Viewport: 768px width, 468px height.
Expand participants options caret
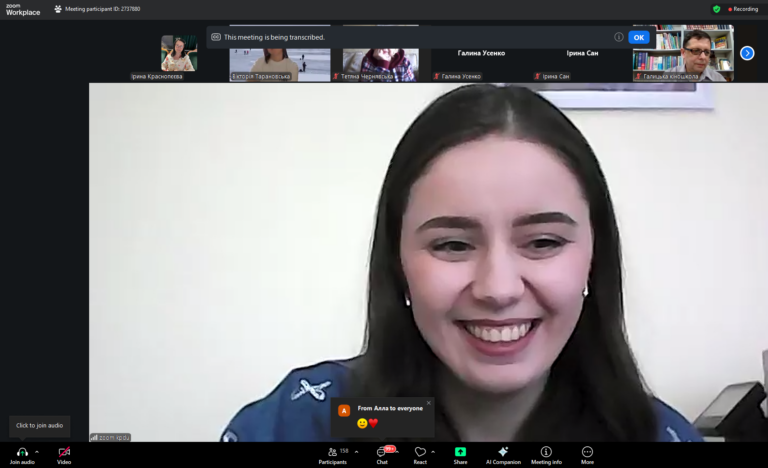(357, 452)
